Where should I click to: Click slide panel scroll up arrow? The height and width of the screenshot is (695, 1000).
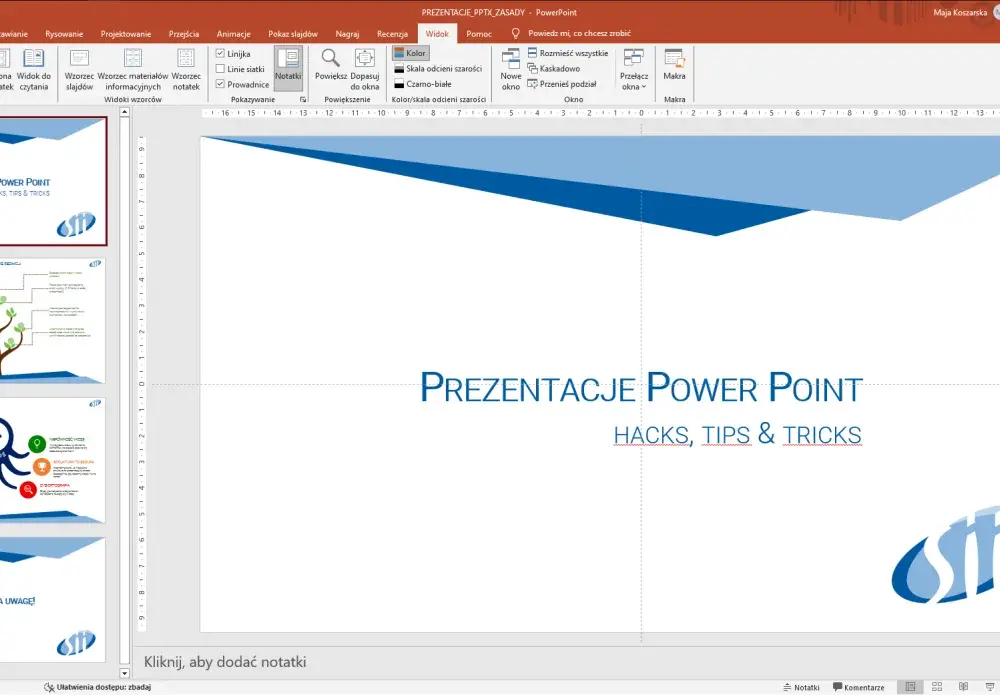[x=124, y=112]
